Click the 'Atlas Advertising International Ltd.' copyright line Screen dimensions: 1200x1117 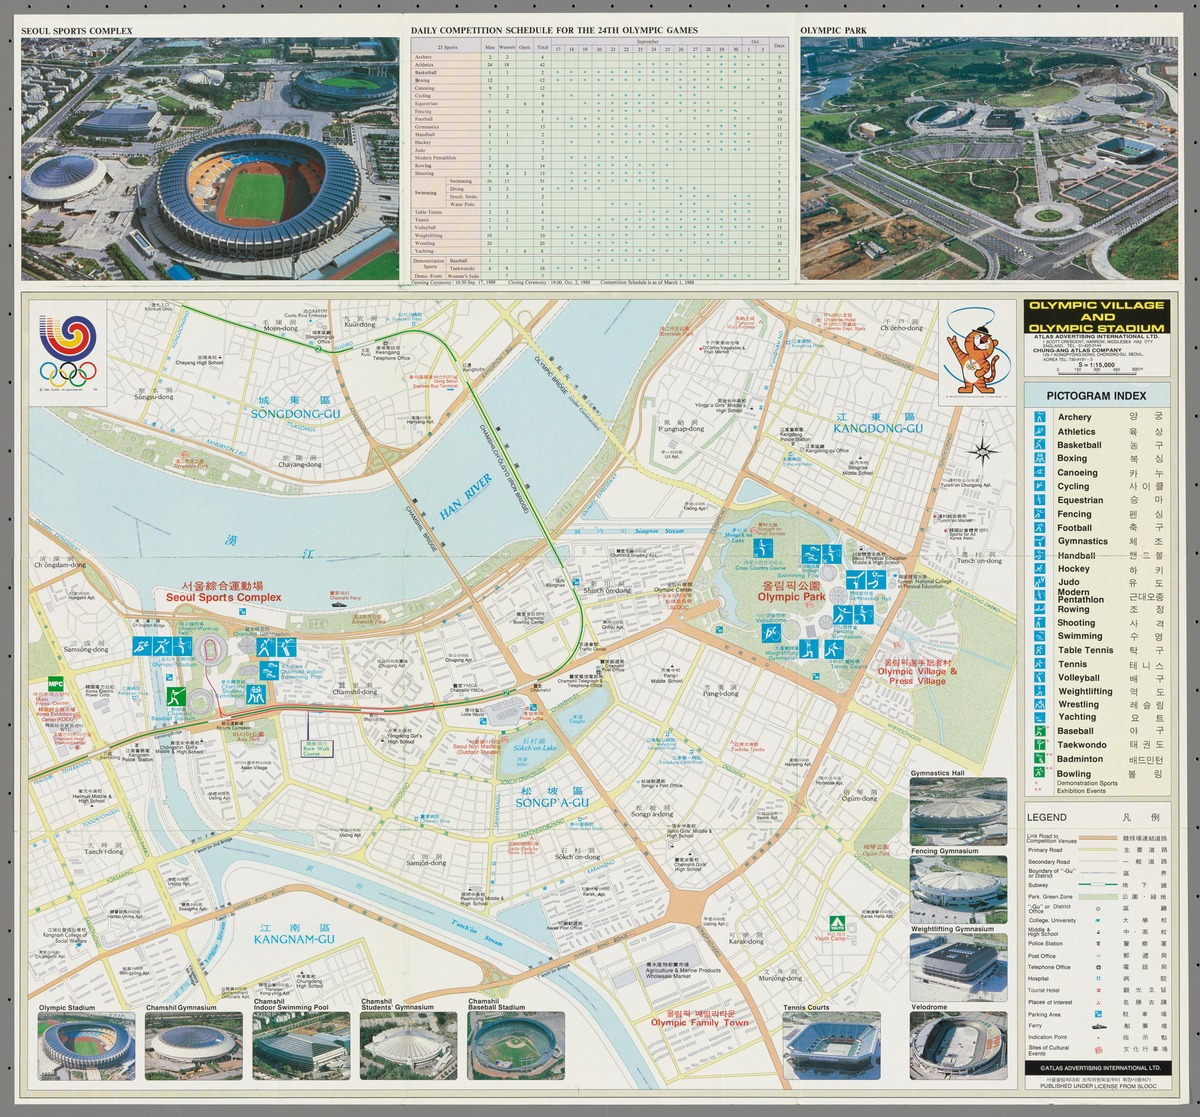coord(1100,1068)
